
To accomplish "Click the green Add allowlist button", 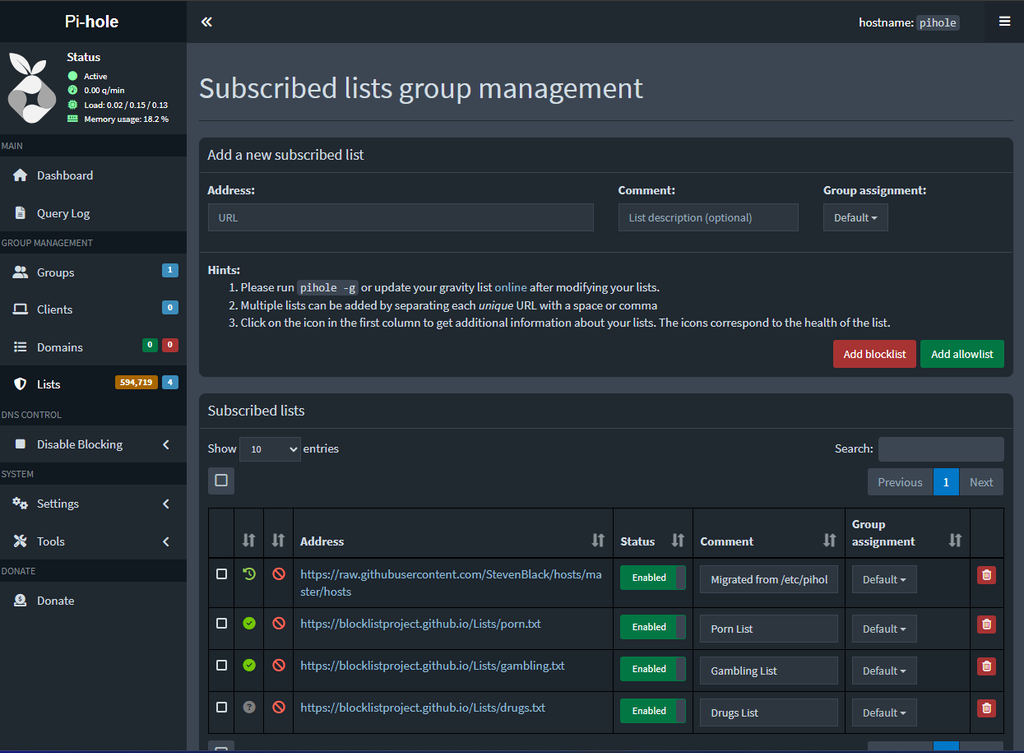I will point(962,354).
